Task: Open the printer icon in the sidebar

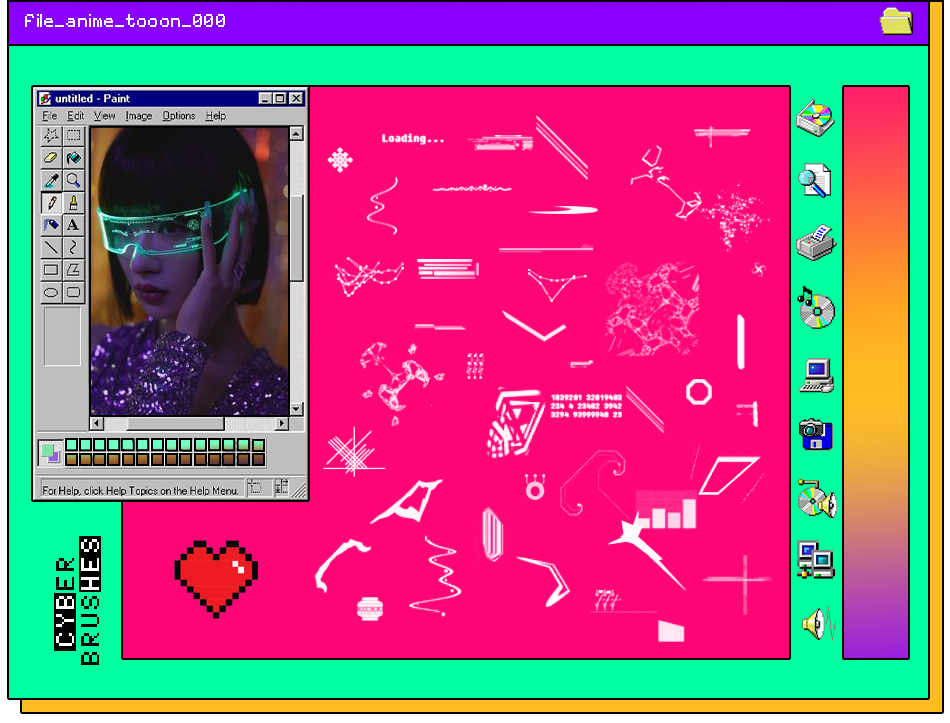Action: 816,243
